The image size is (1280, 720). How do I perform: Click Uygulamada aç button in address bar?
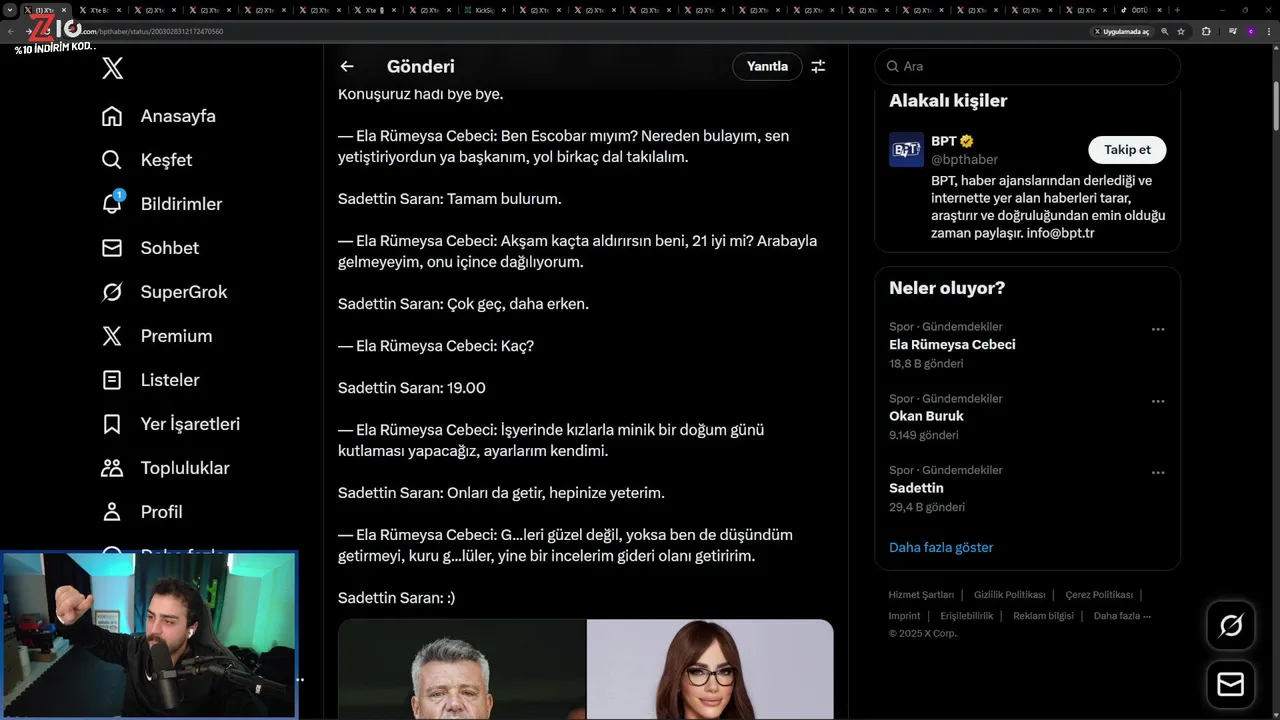point(1122,31)
